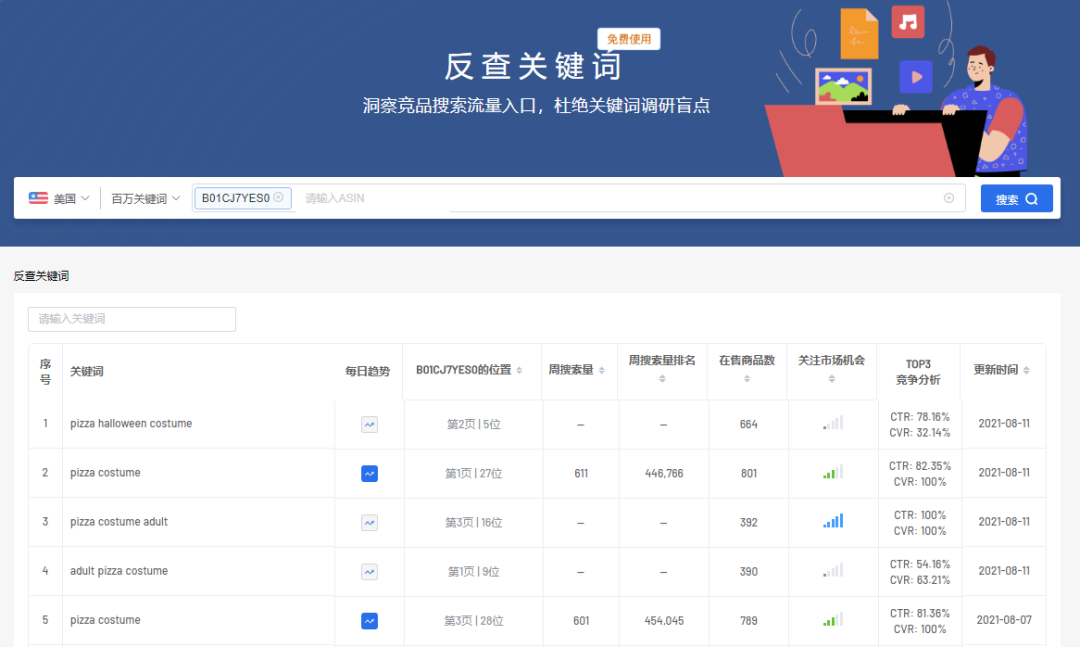
Task: Click the blue trend icon beside "pizza costume"
Action: pos(369,473)
